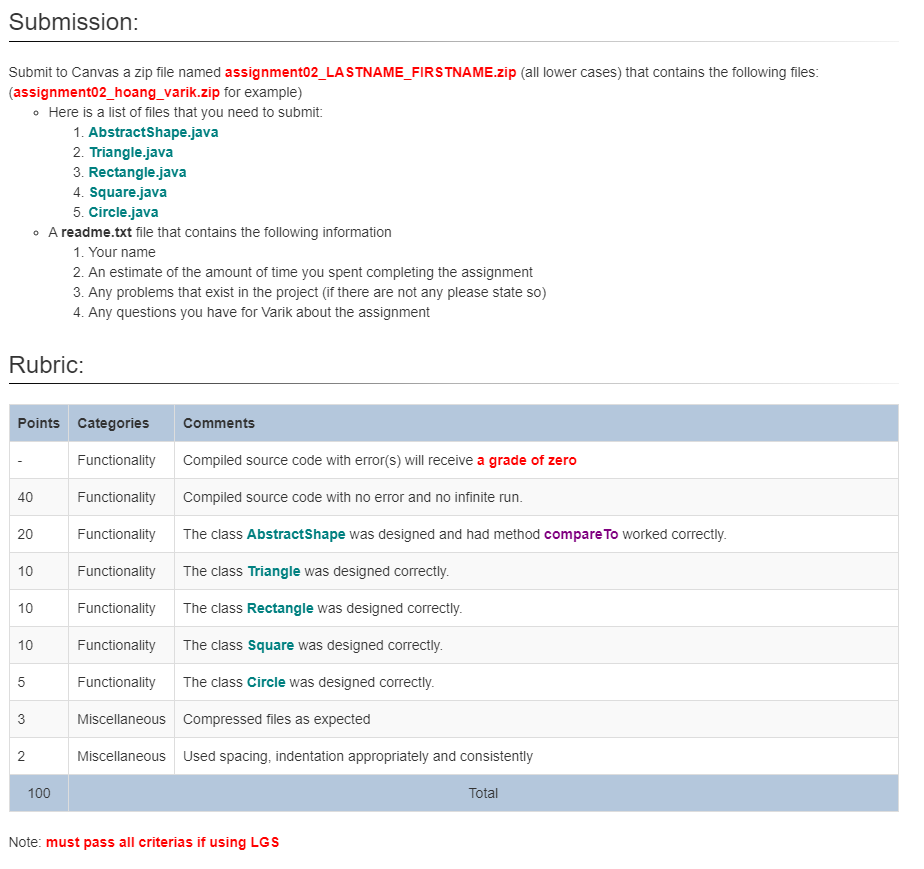The image size is (924, 869).
Task: Open the AbstractShape.java file link
Action: click(x=152, y=132)
